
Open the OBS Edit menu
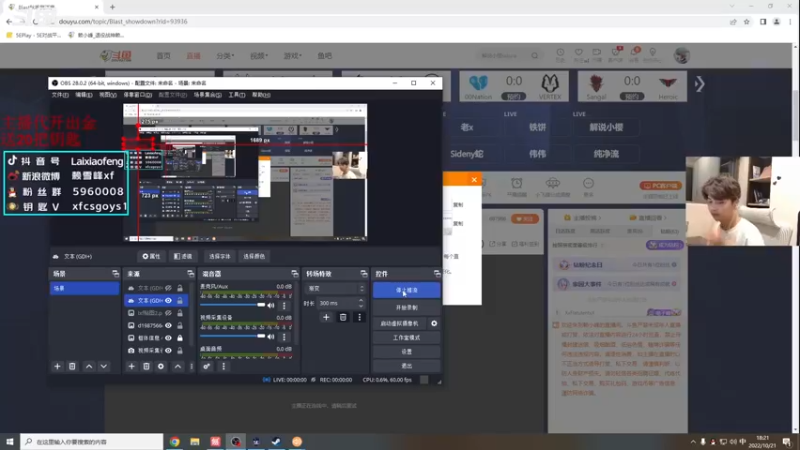pos(84,95)
